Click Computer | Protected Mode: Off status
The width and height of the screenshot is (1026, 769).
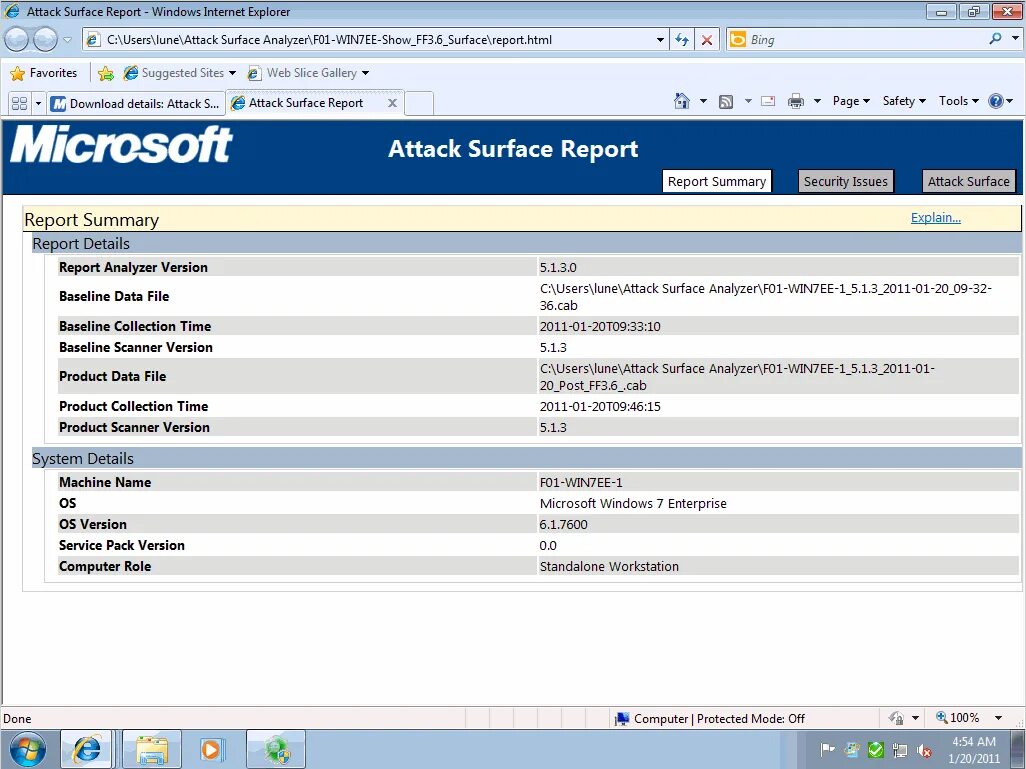pos(710,719)
